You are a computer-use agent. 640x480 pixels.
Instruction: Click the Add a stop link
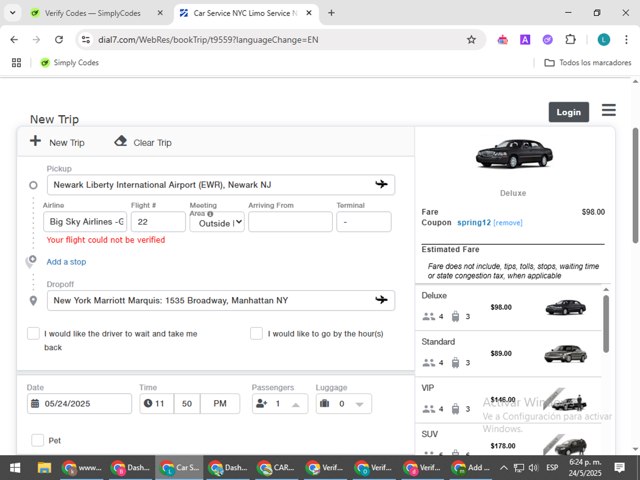tap(66, 262)
